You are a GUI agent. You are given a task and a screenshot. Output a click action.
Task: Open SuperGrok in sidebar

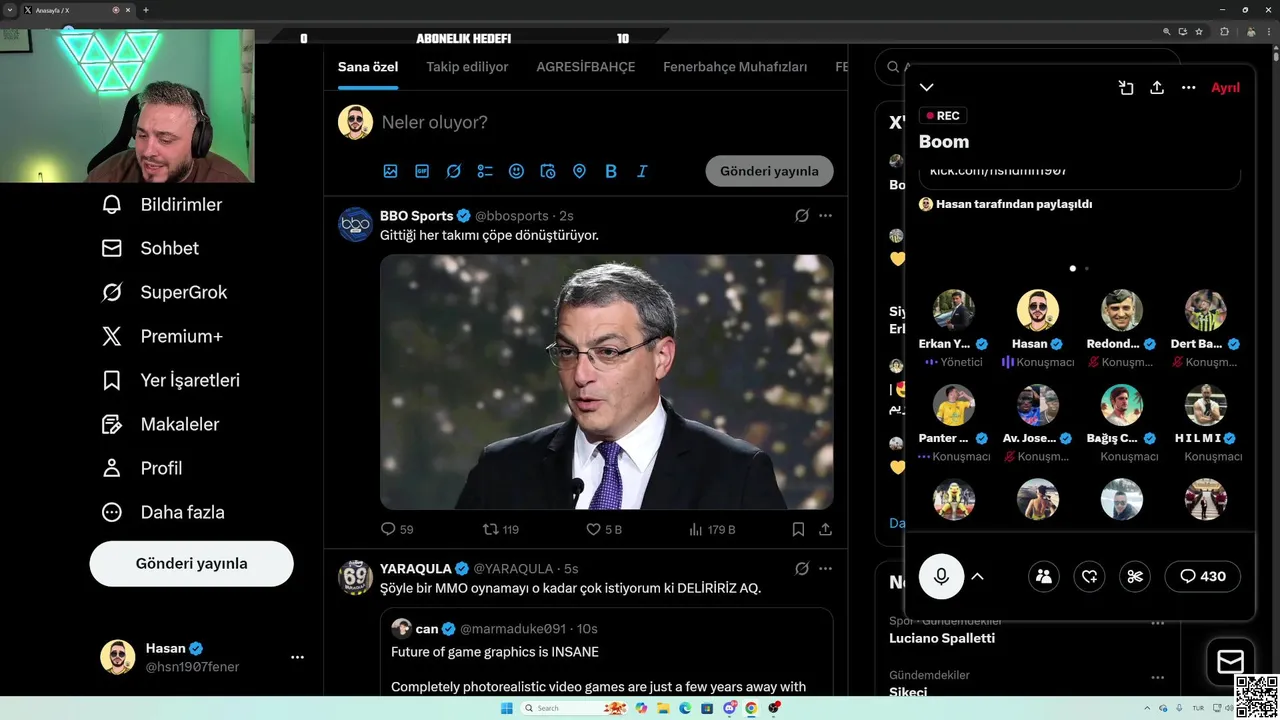(x=165, y=292)
